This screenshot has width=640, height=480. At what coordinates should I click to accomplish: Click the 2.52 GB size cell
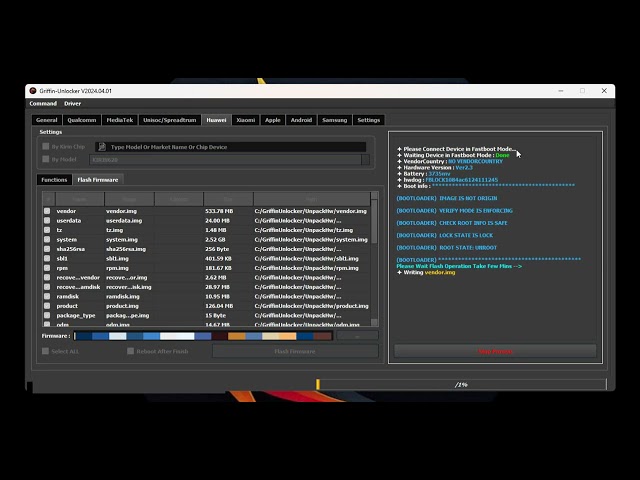click(215, 240)
